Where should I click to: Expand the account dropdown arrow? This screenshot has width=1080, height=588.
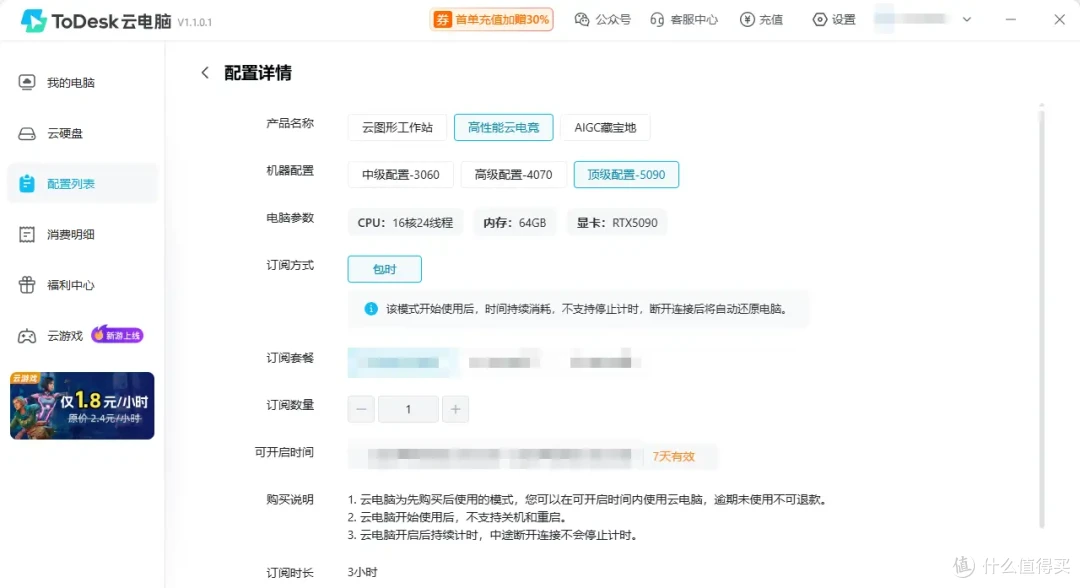click(967, 19)
